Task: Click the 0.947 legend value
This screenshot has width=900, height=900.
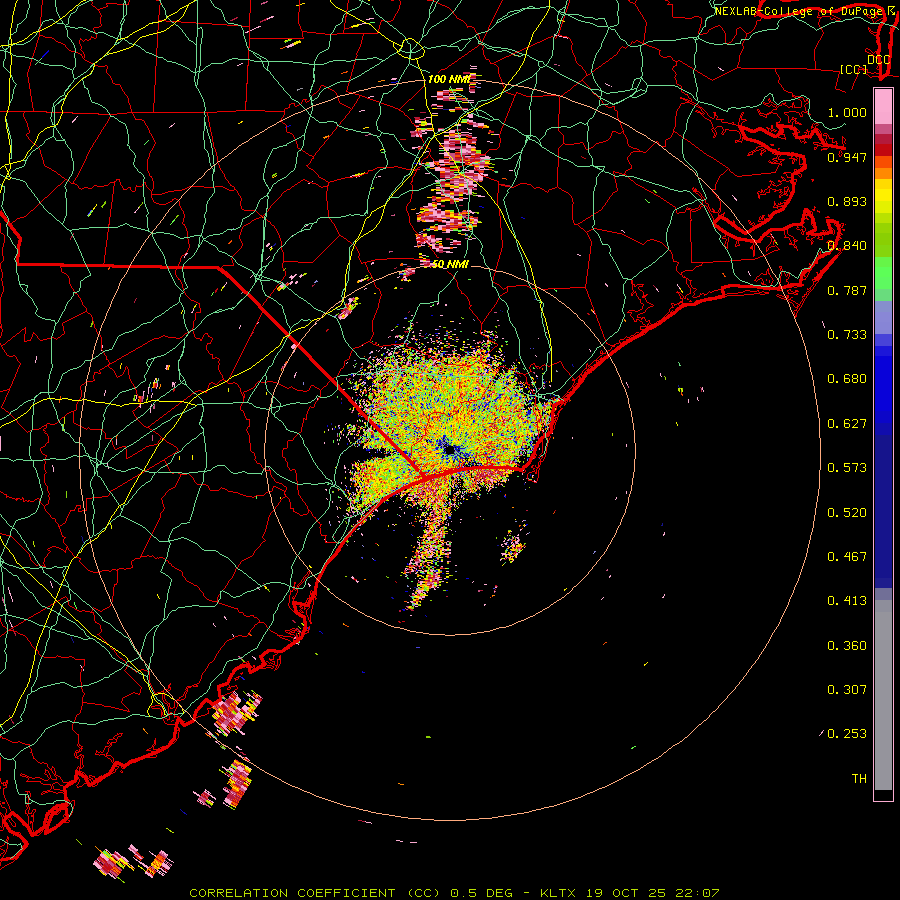Action: coord(847,157)
